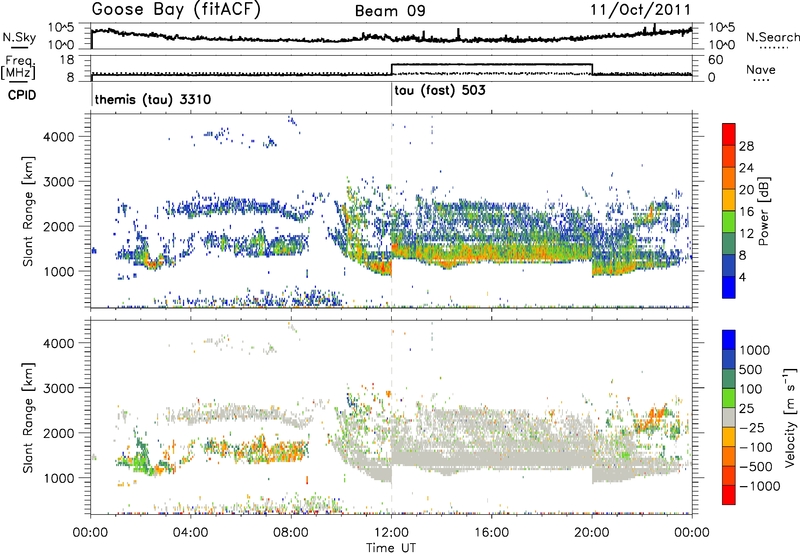Click the 'Beam 09' header label
The width and height of the screenshot is (800, 554).
(x=390, y=11)
